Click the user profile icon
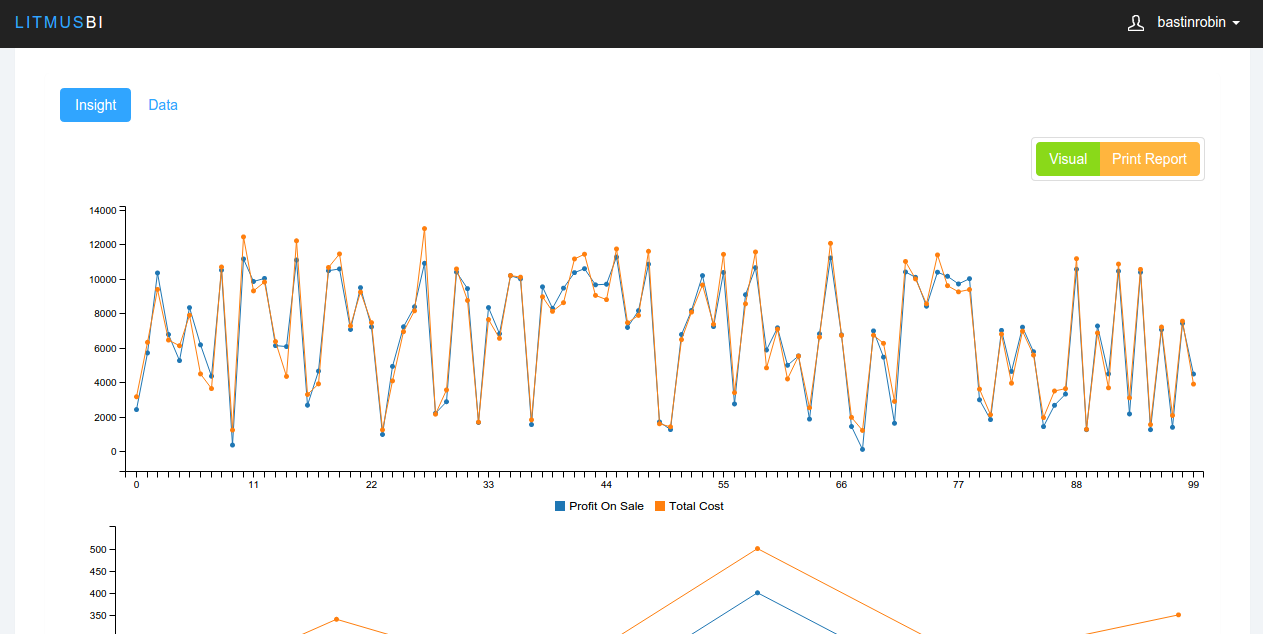The height and width of the screenshot is (634, 1263). (x=1136, y=23)
